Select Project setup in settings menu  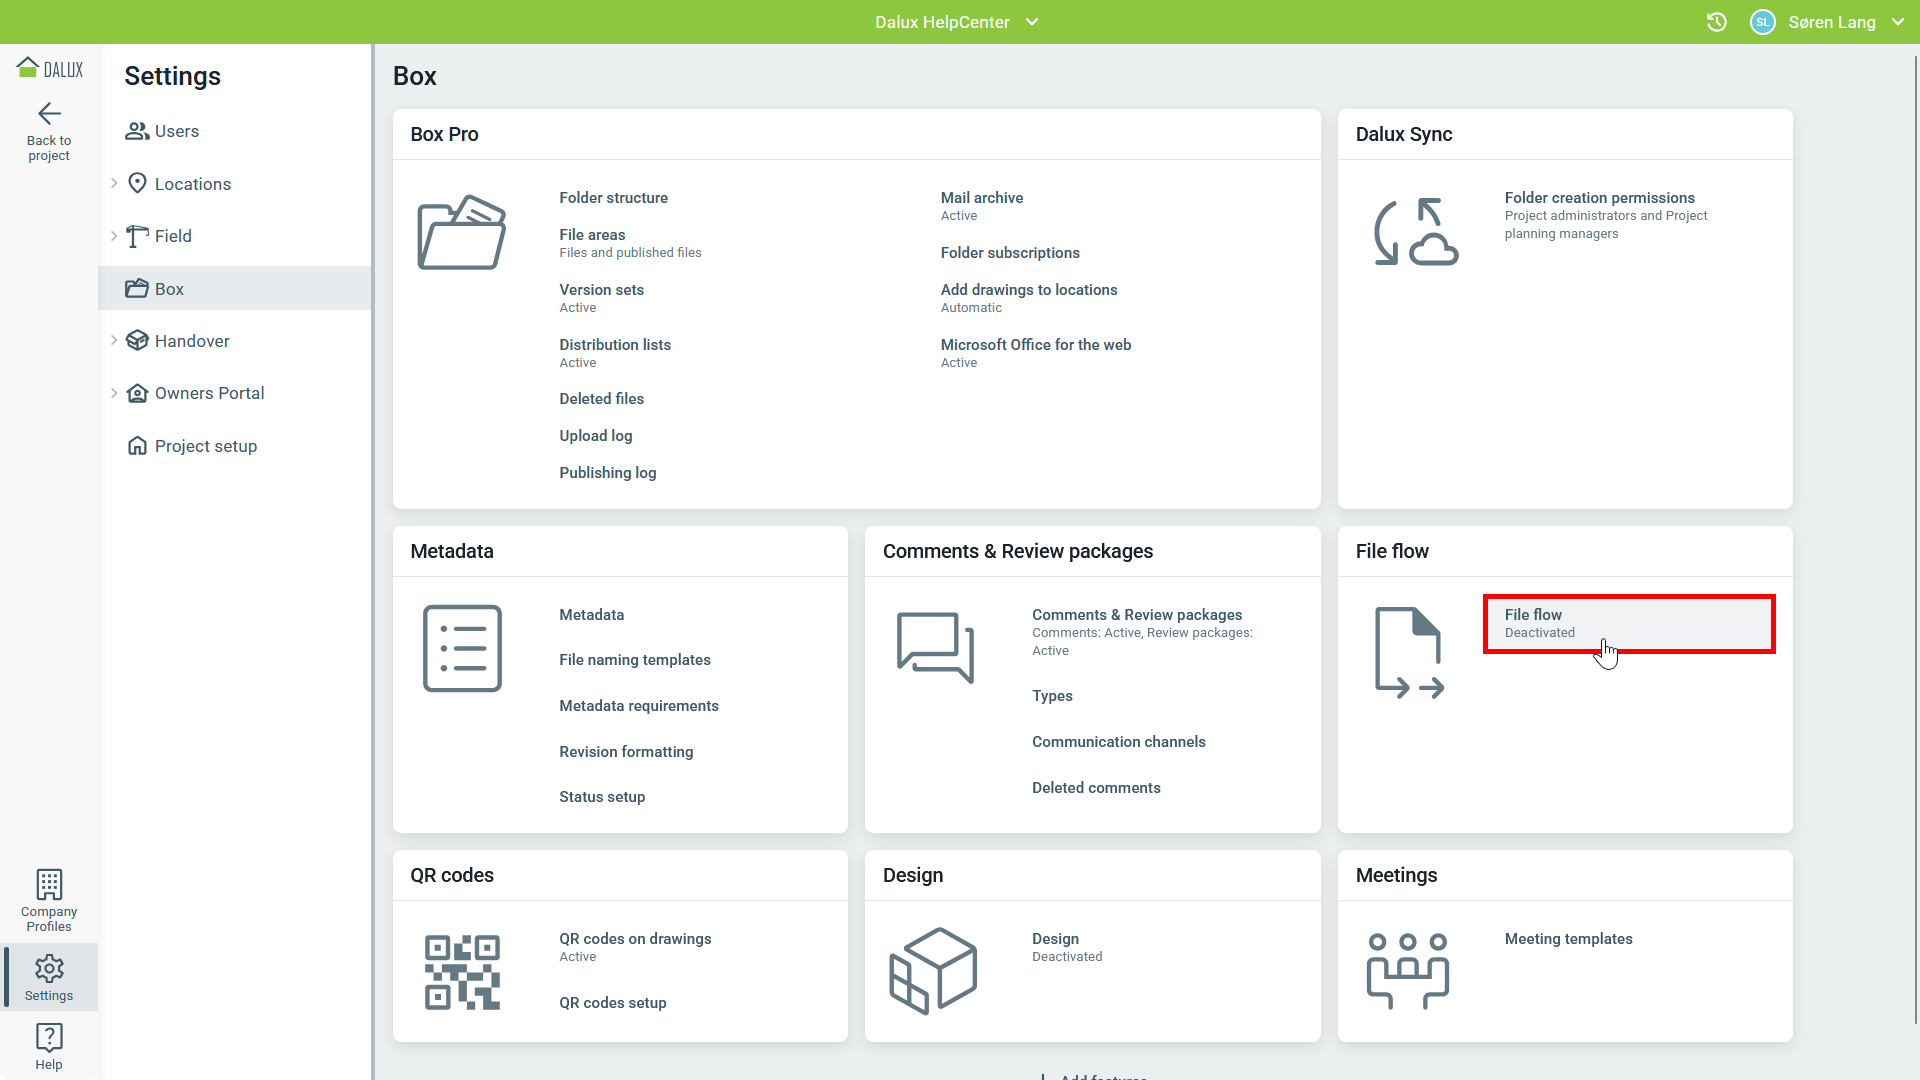(x=205, y=446)
